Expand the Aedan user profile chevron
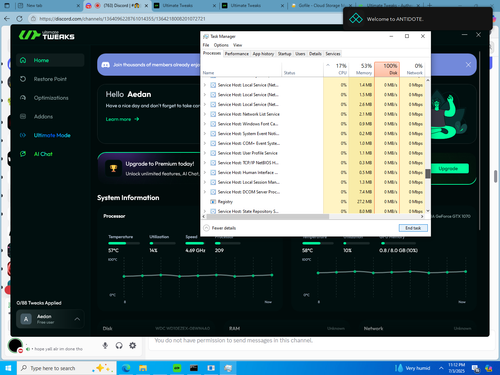 pos(77,319)
